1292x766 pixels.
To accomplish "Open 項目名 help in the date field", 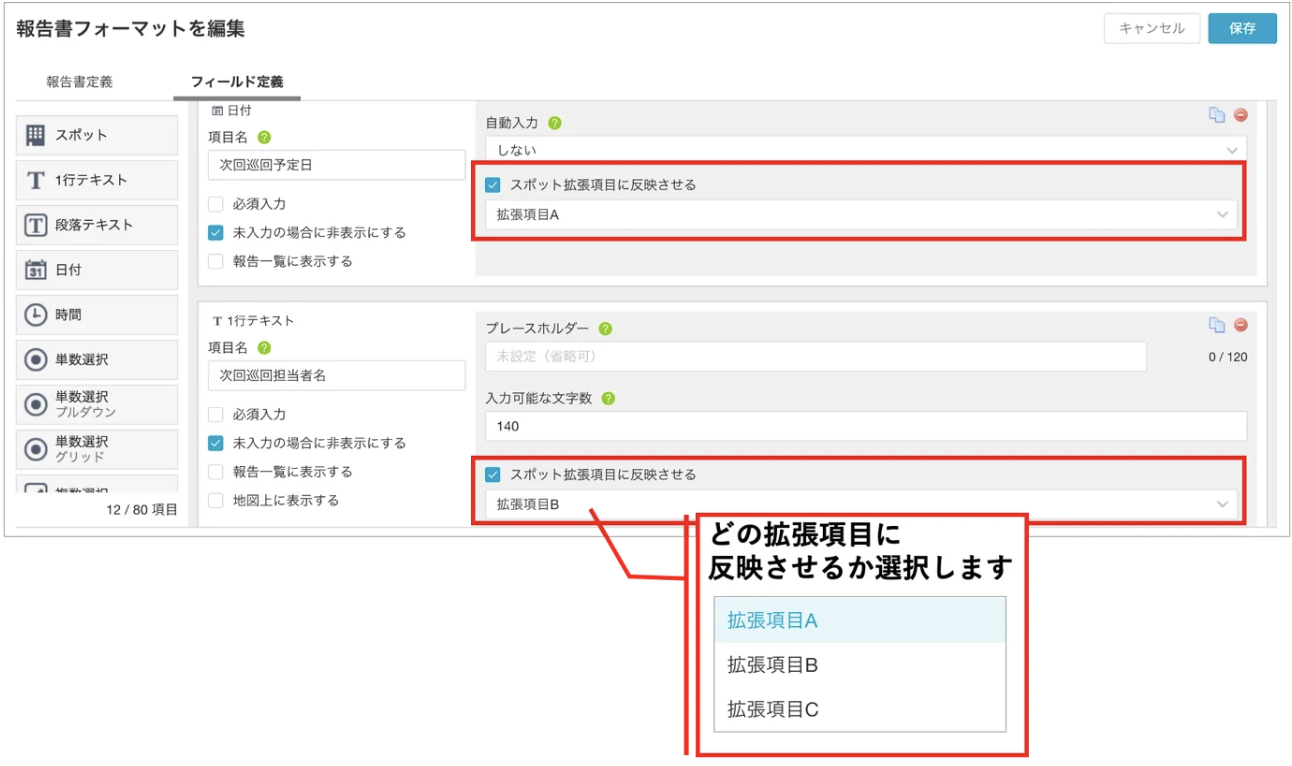I will click(x=264, y=137).
